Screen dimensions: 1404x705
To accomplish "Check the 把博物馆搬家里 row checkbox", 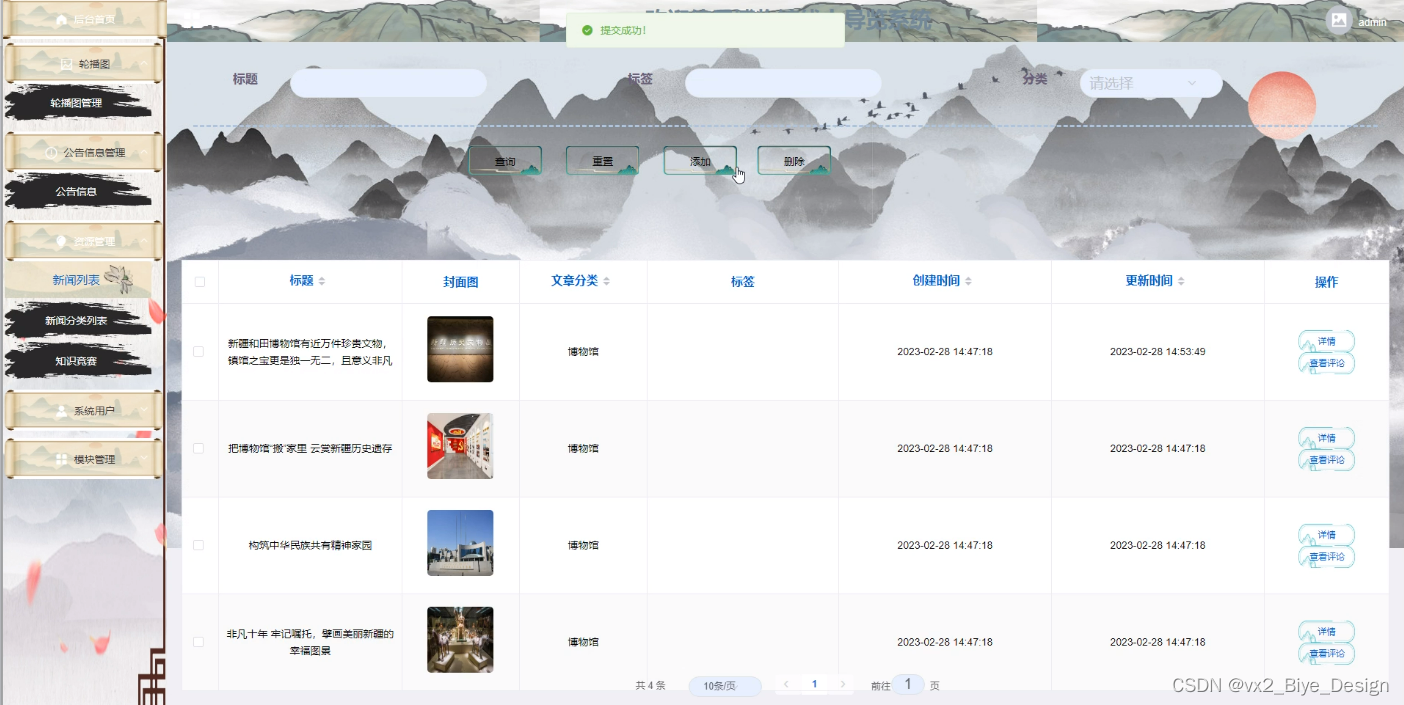I will (198, 448).
